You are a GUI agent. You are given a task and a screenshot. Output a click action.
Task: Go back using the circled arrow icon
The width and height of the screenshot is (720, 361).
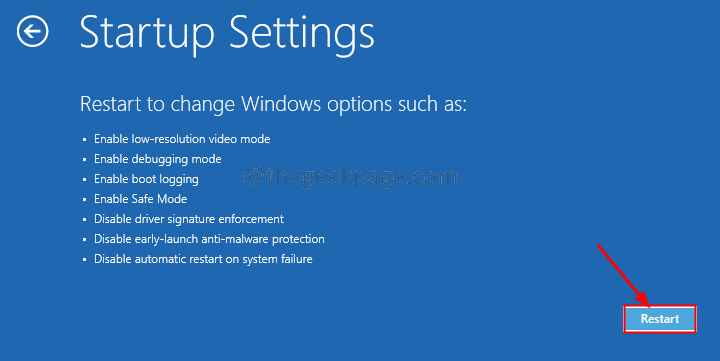(33, 31)
